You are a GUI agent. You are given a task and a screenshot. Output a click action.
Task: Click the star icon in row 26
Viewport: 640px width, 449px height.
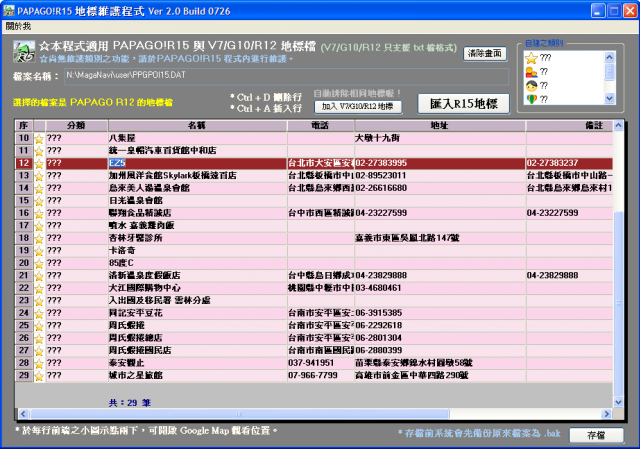(x=39, y=338)
